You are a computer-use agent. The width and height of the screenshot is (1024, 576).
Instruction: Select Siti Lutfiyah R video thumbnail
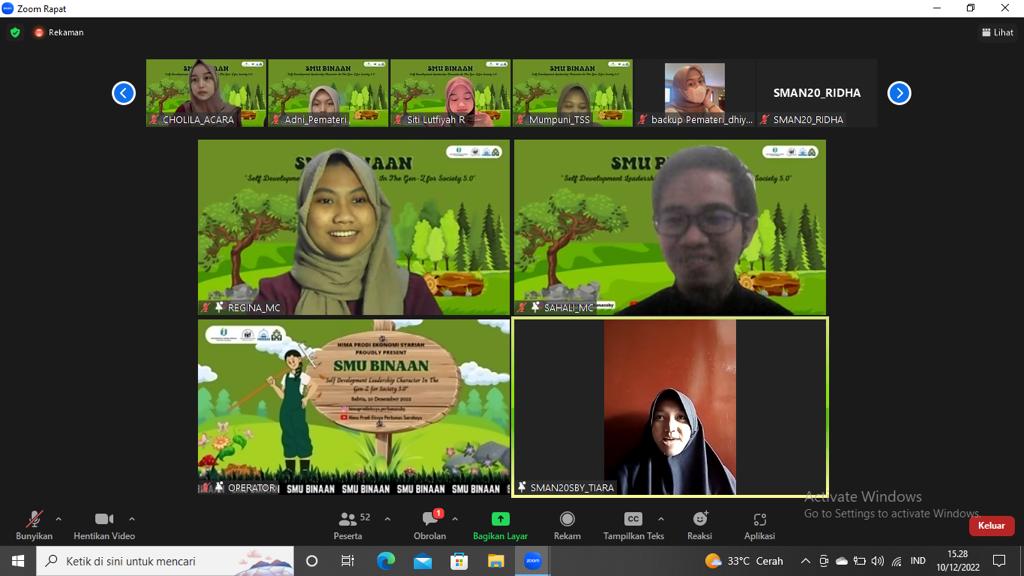point(451,93)
